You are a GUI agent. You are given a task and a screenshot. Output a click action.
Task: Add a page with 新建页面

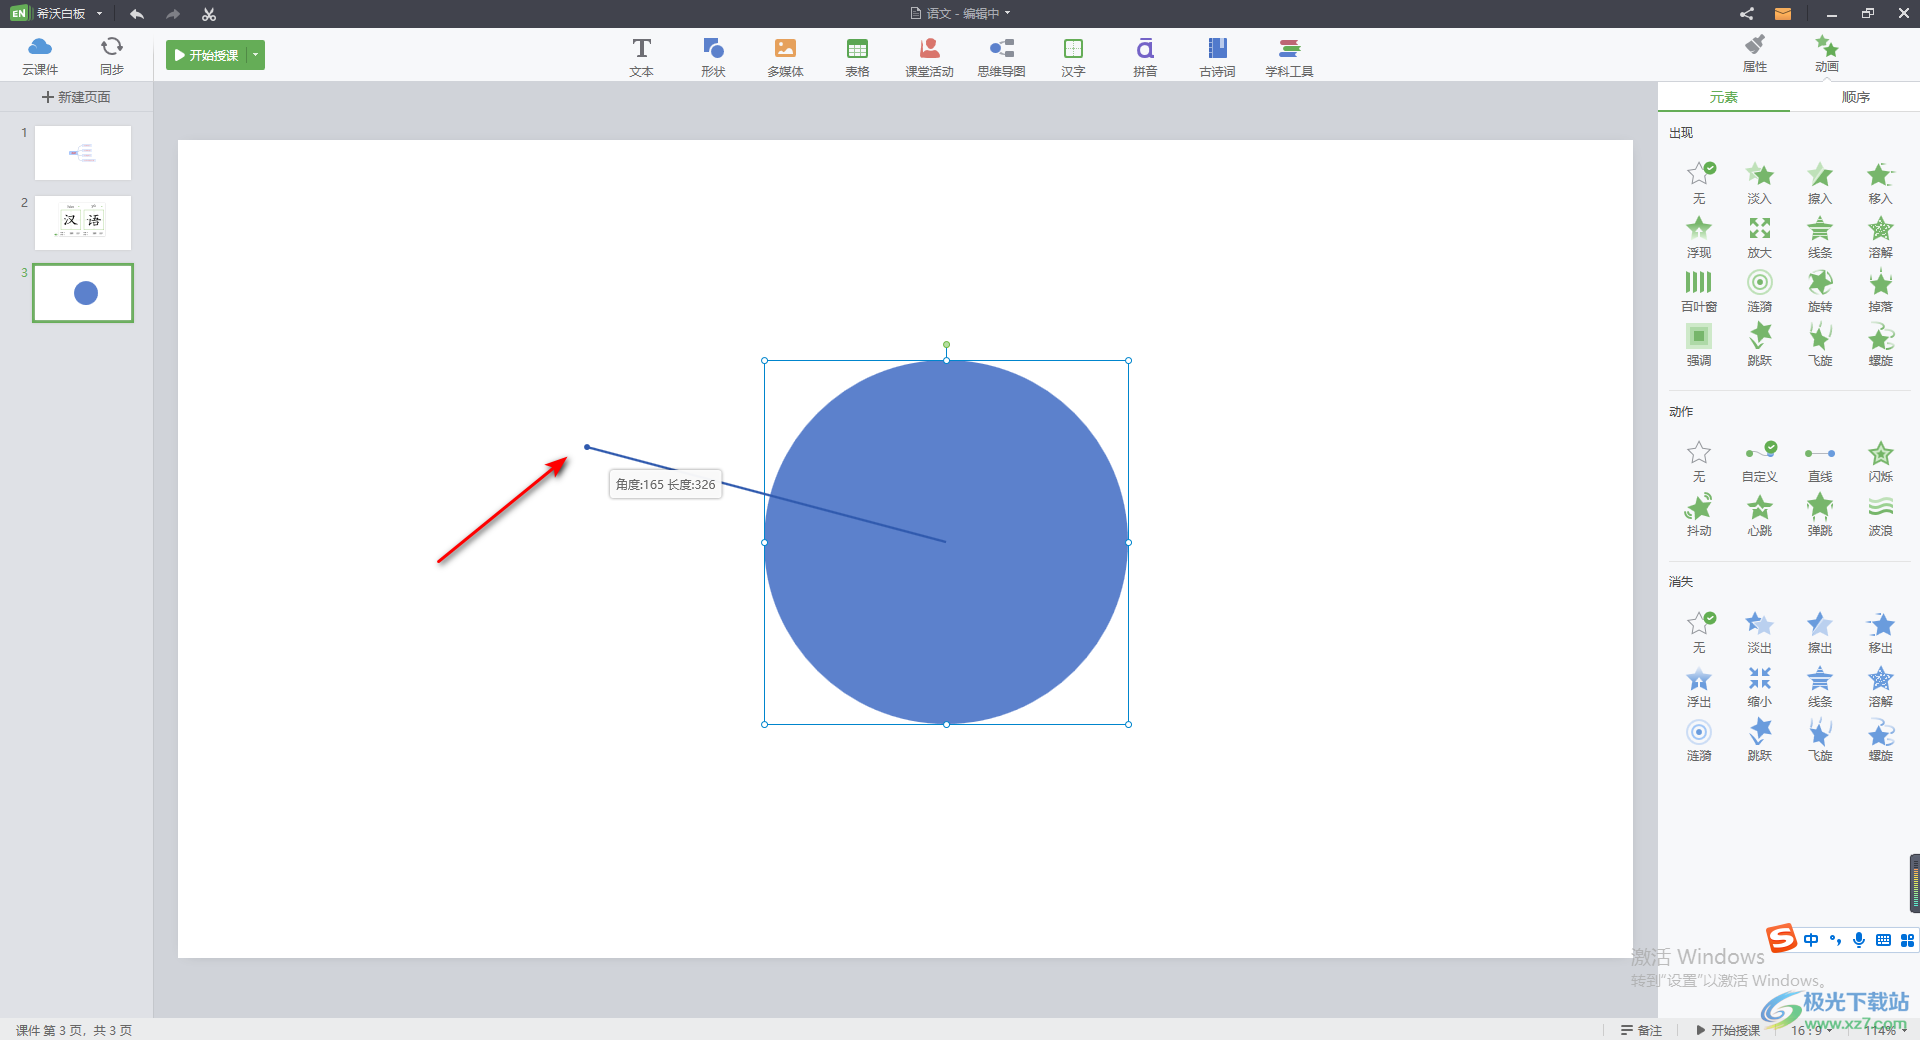tap(76, 97)
